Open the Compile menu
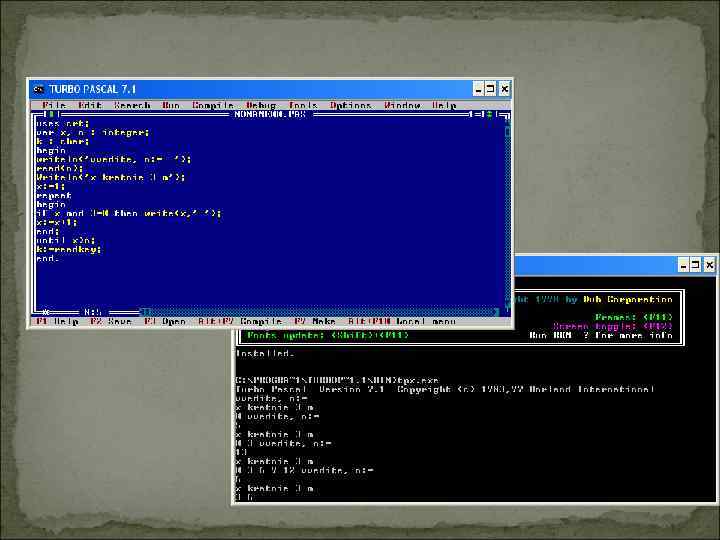Image resolution: width=720 pixels, height=540 pixels. tap(213, 105)
